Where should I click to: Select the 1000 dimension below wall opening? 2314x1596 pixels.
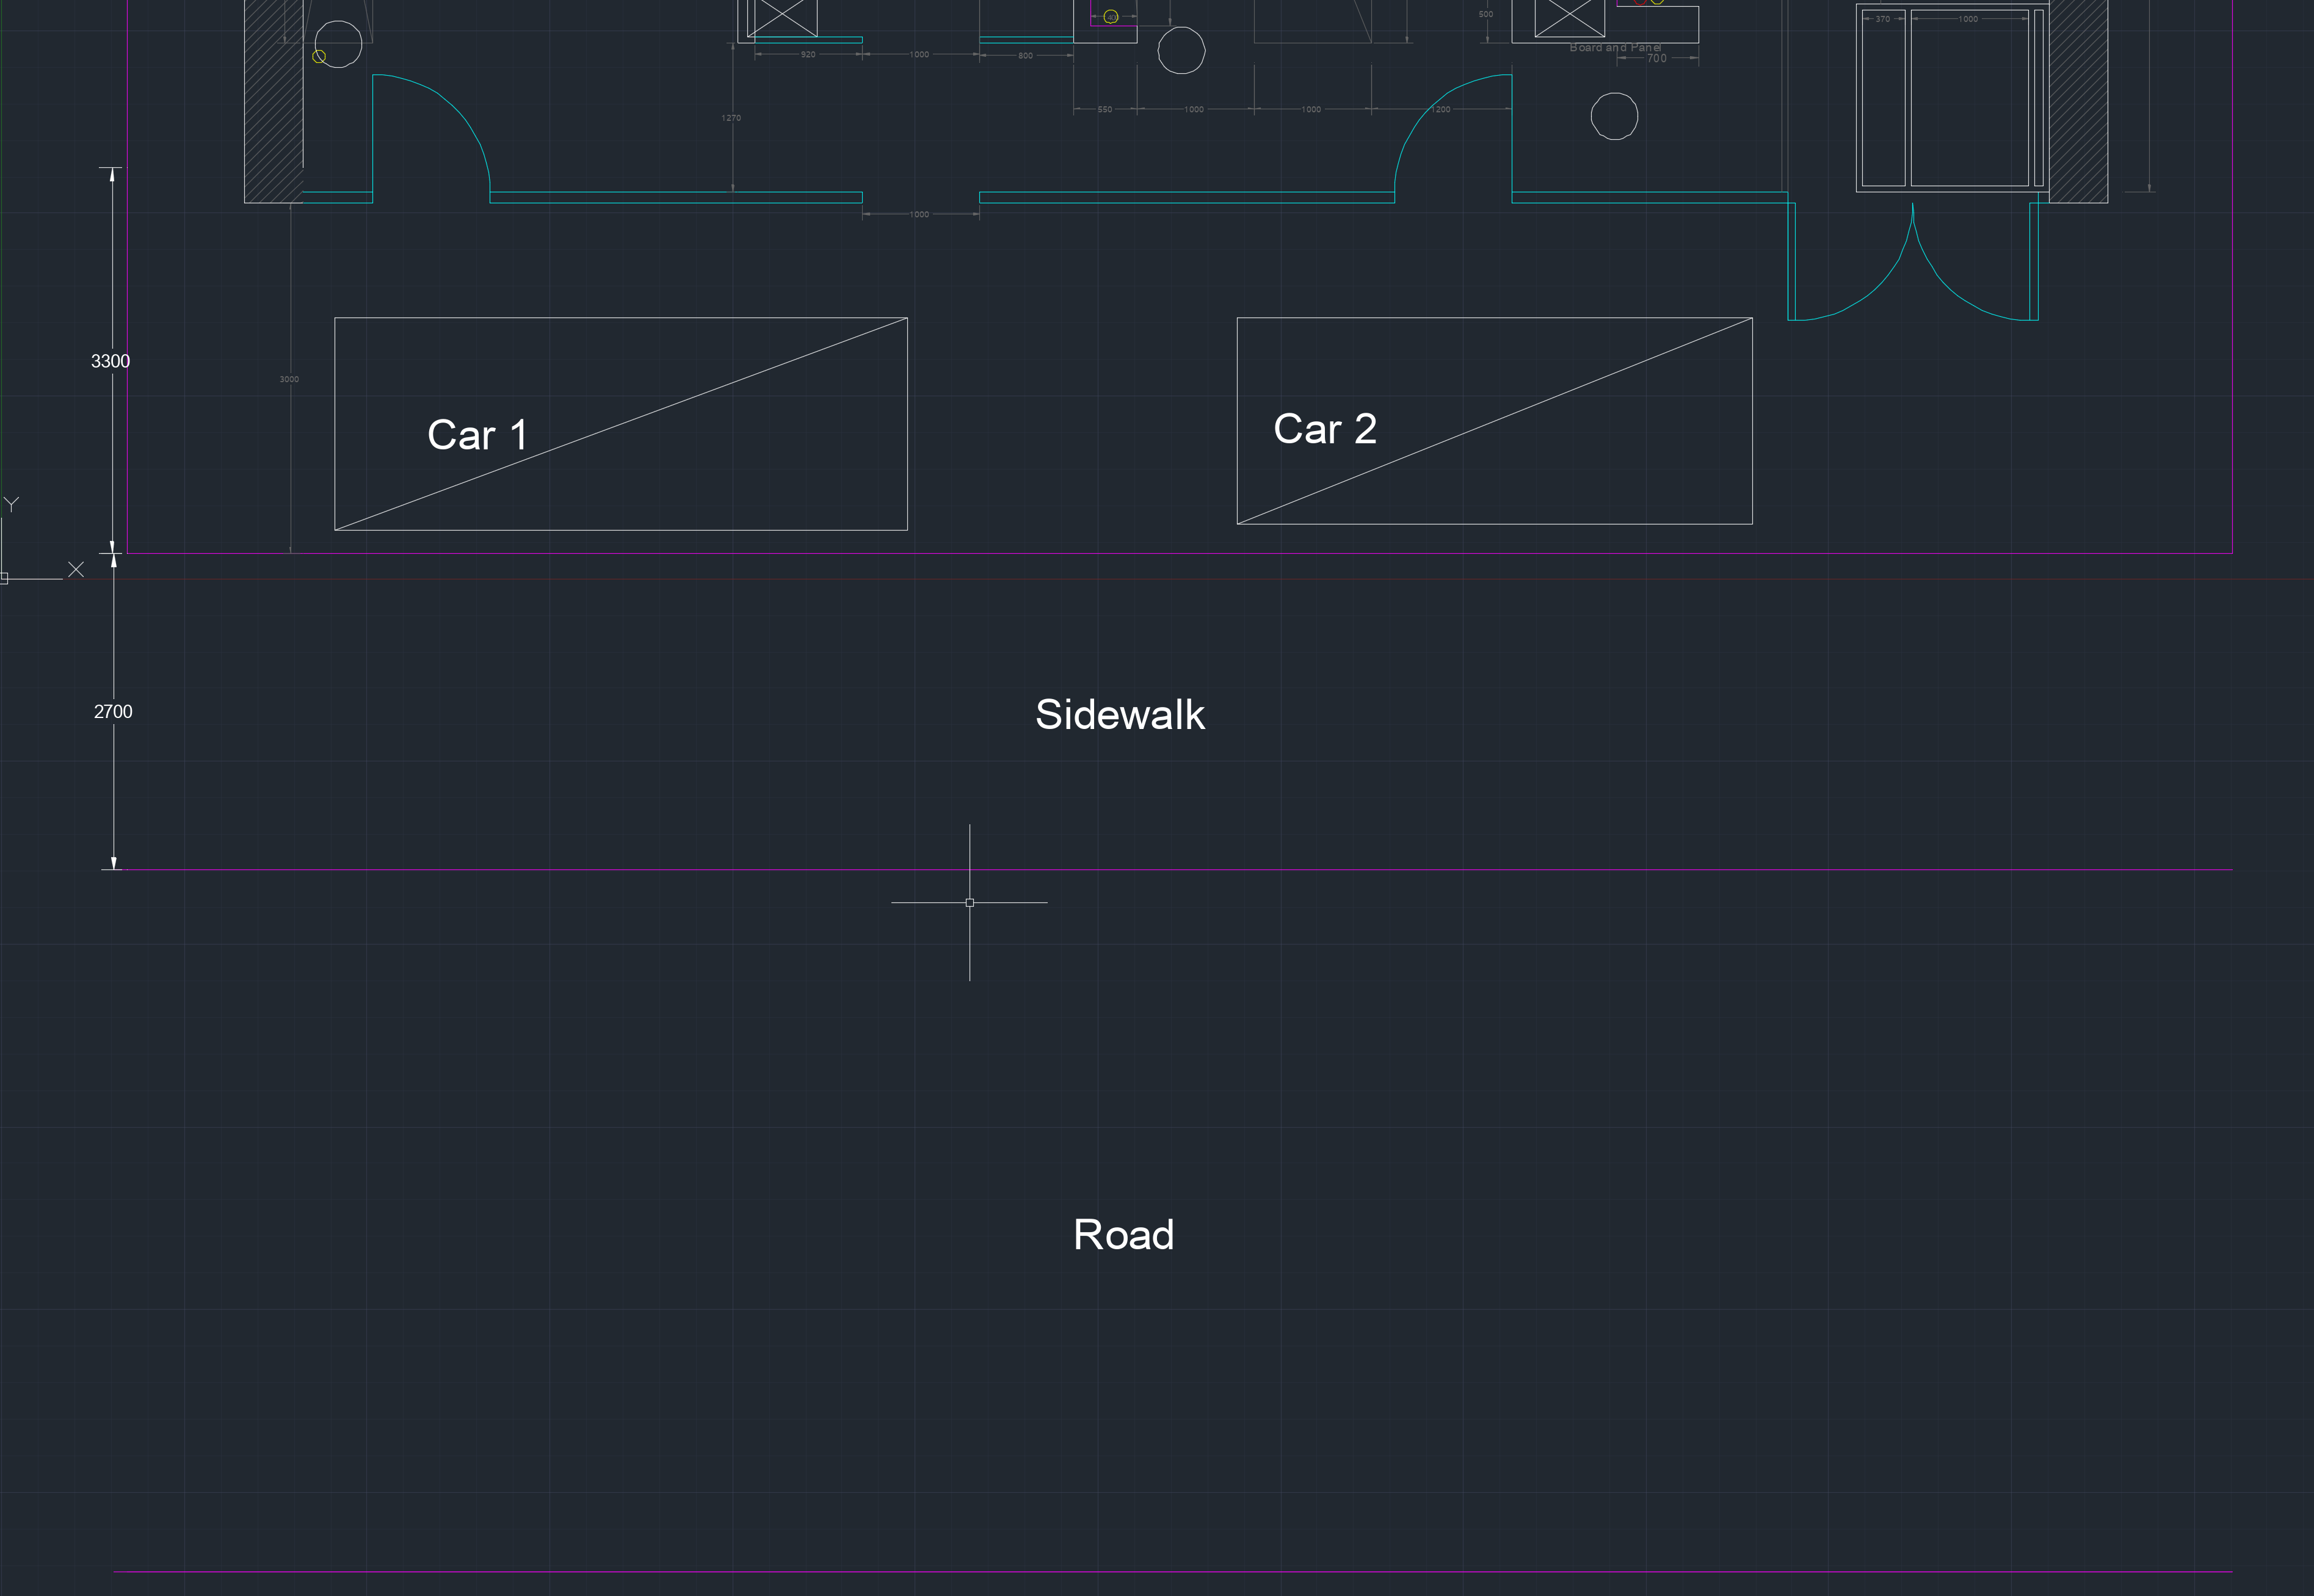[919, 214]
